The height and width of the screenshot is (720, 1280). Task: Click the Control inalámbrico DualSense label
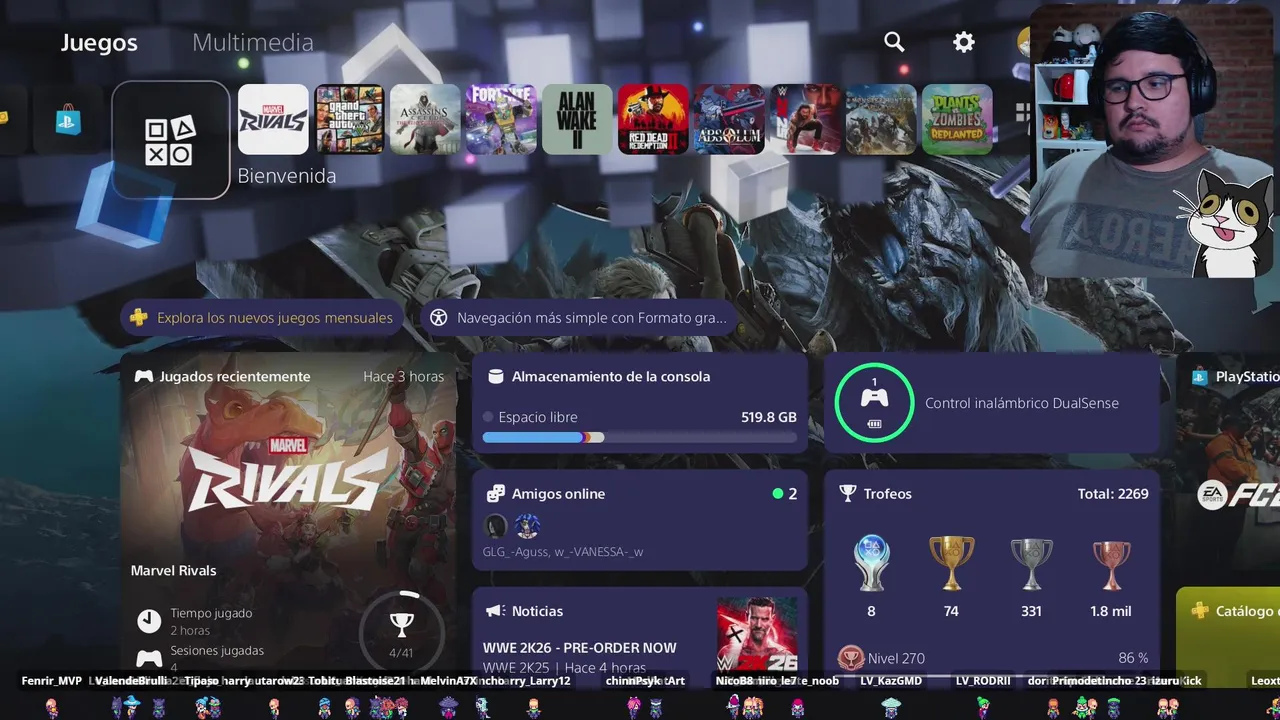1022,403
